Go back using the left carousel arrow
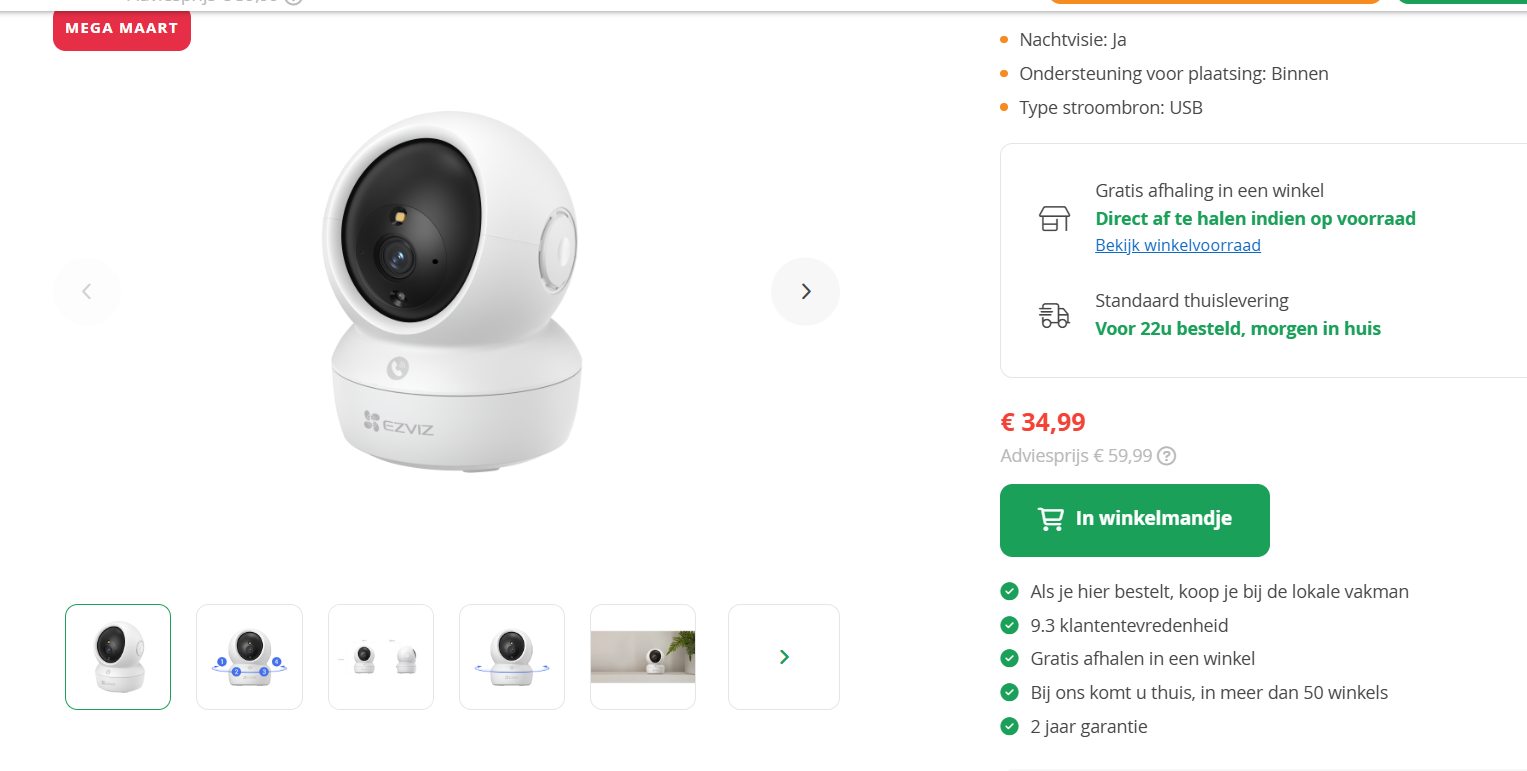Viewport: 1527px width, 771px height. coord(86,291)
